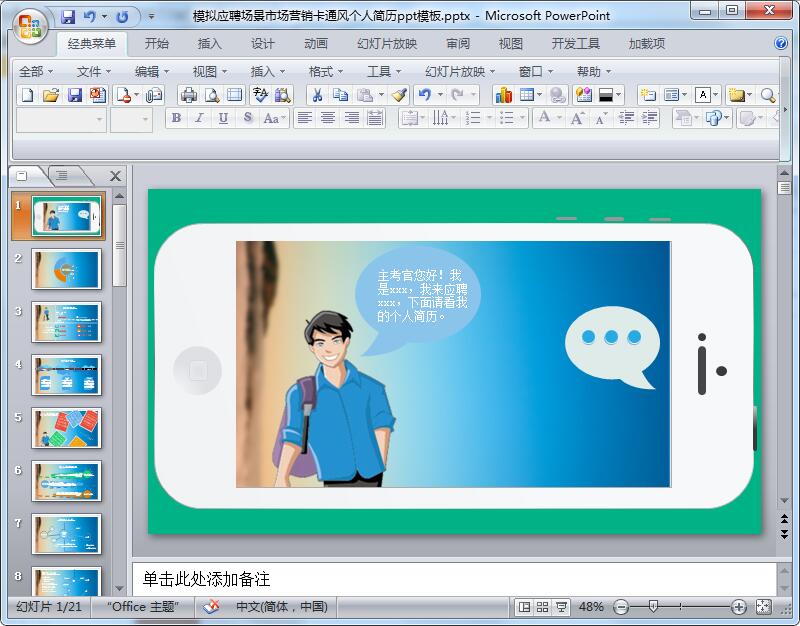
Task: Open an existing file with the folder icon
Action: click(x=51, y=95)
